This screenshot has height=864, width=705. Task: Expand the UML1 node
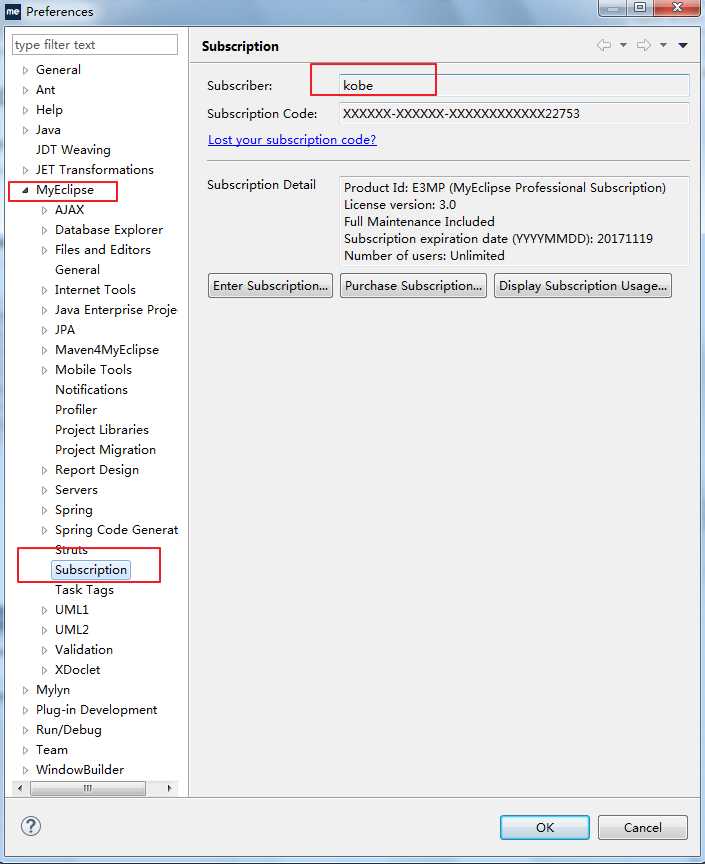coord(45,611)
